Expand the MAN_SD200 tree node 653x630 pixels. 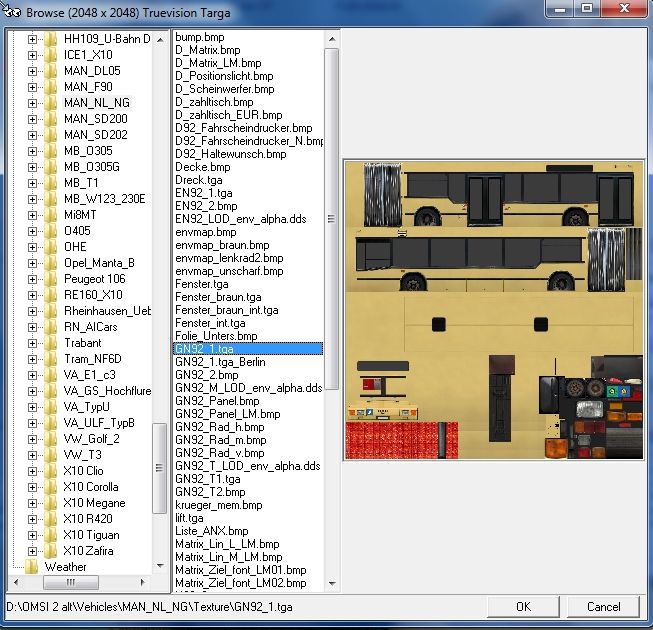pyautogui.click(x=32, y=119)
